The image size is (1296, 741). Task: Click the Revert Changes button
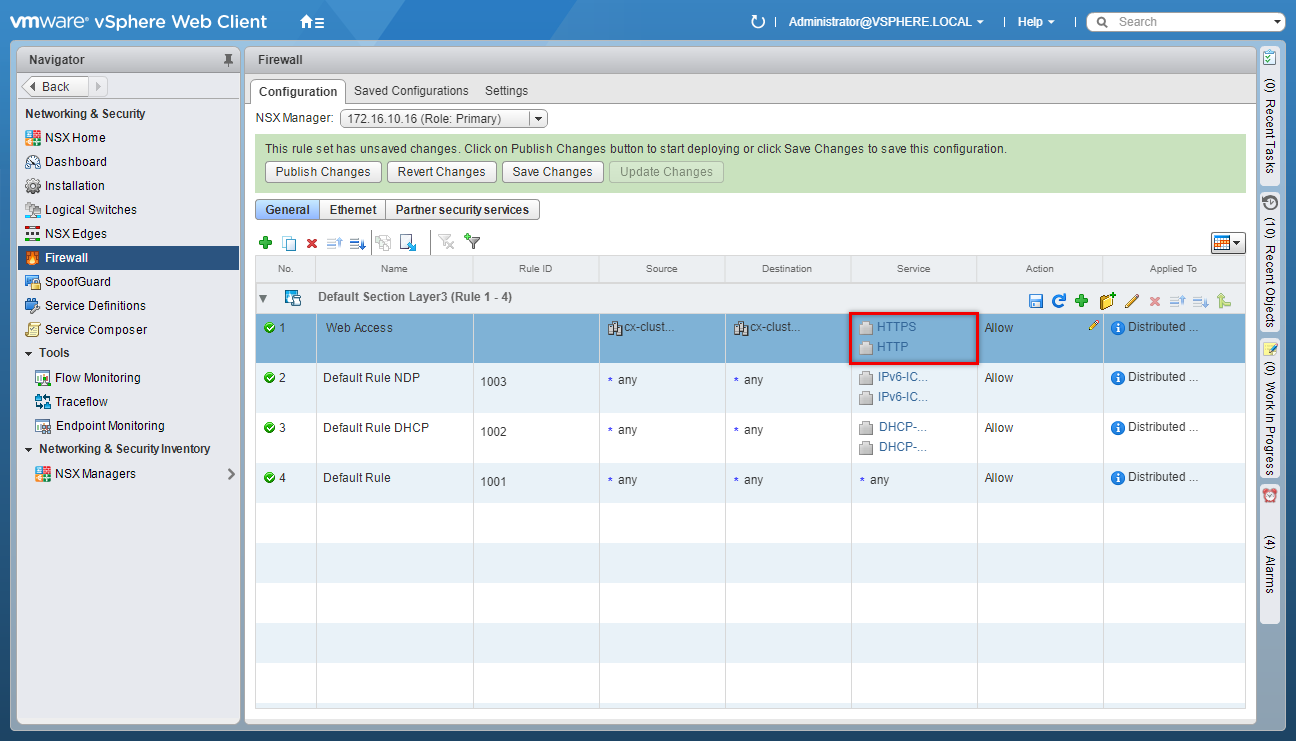coord(441,172)
